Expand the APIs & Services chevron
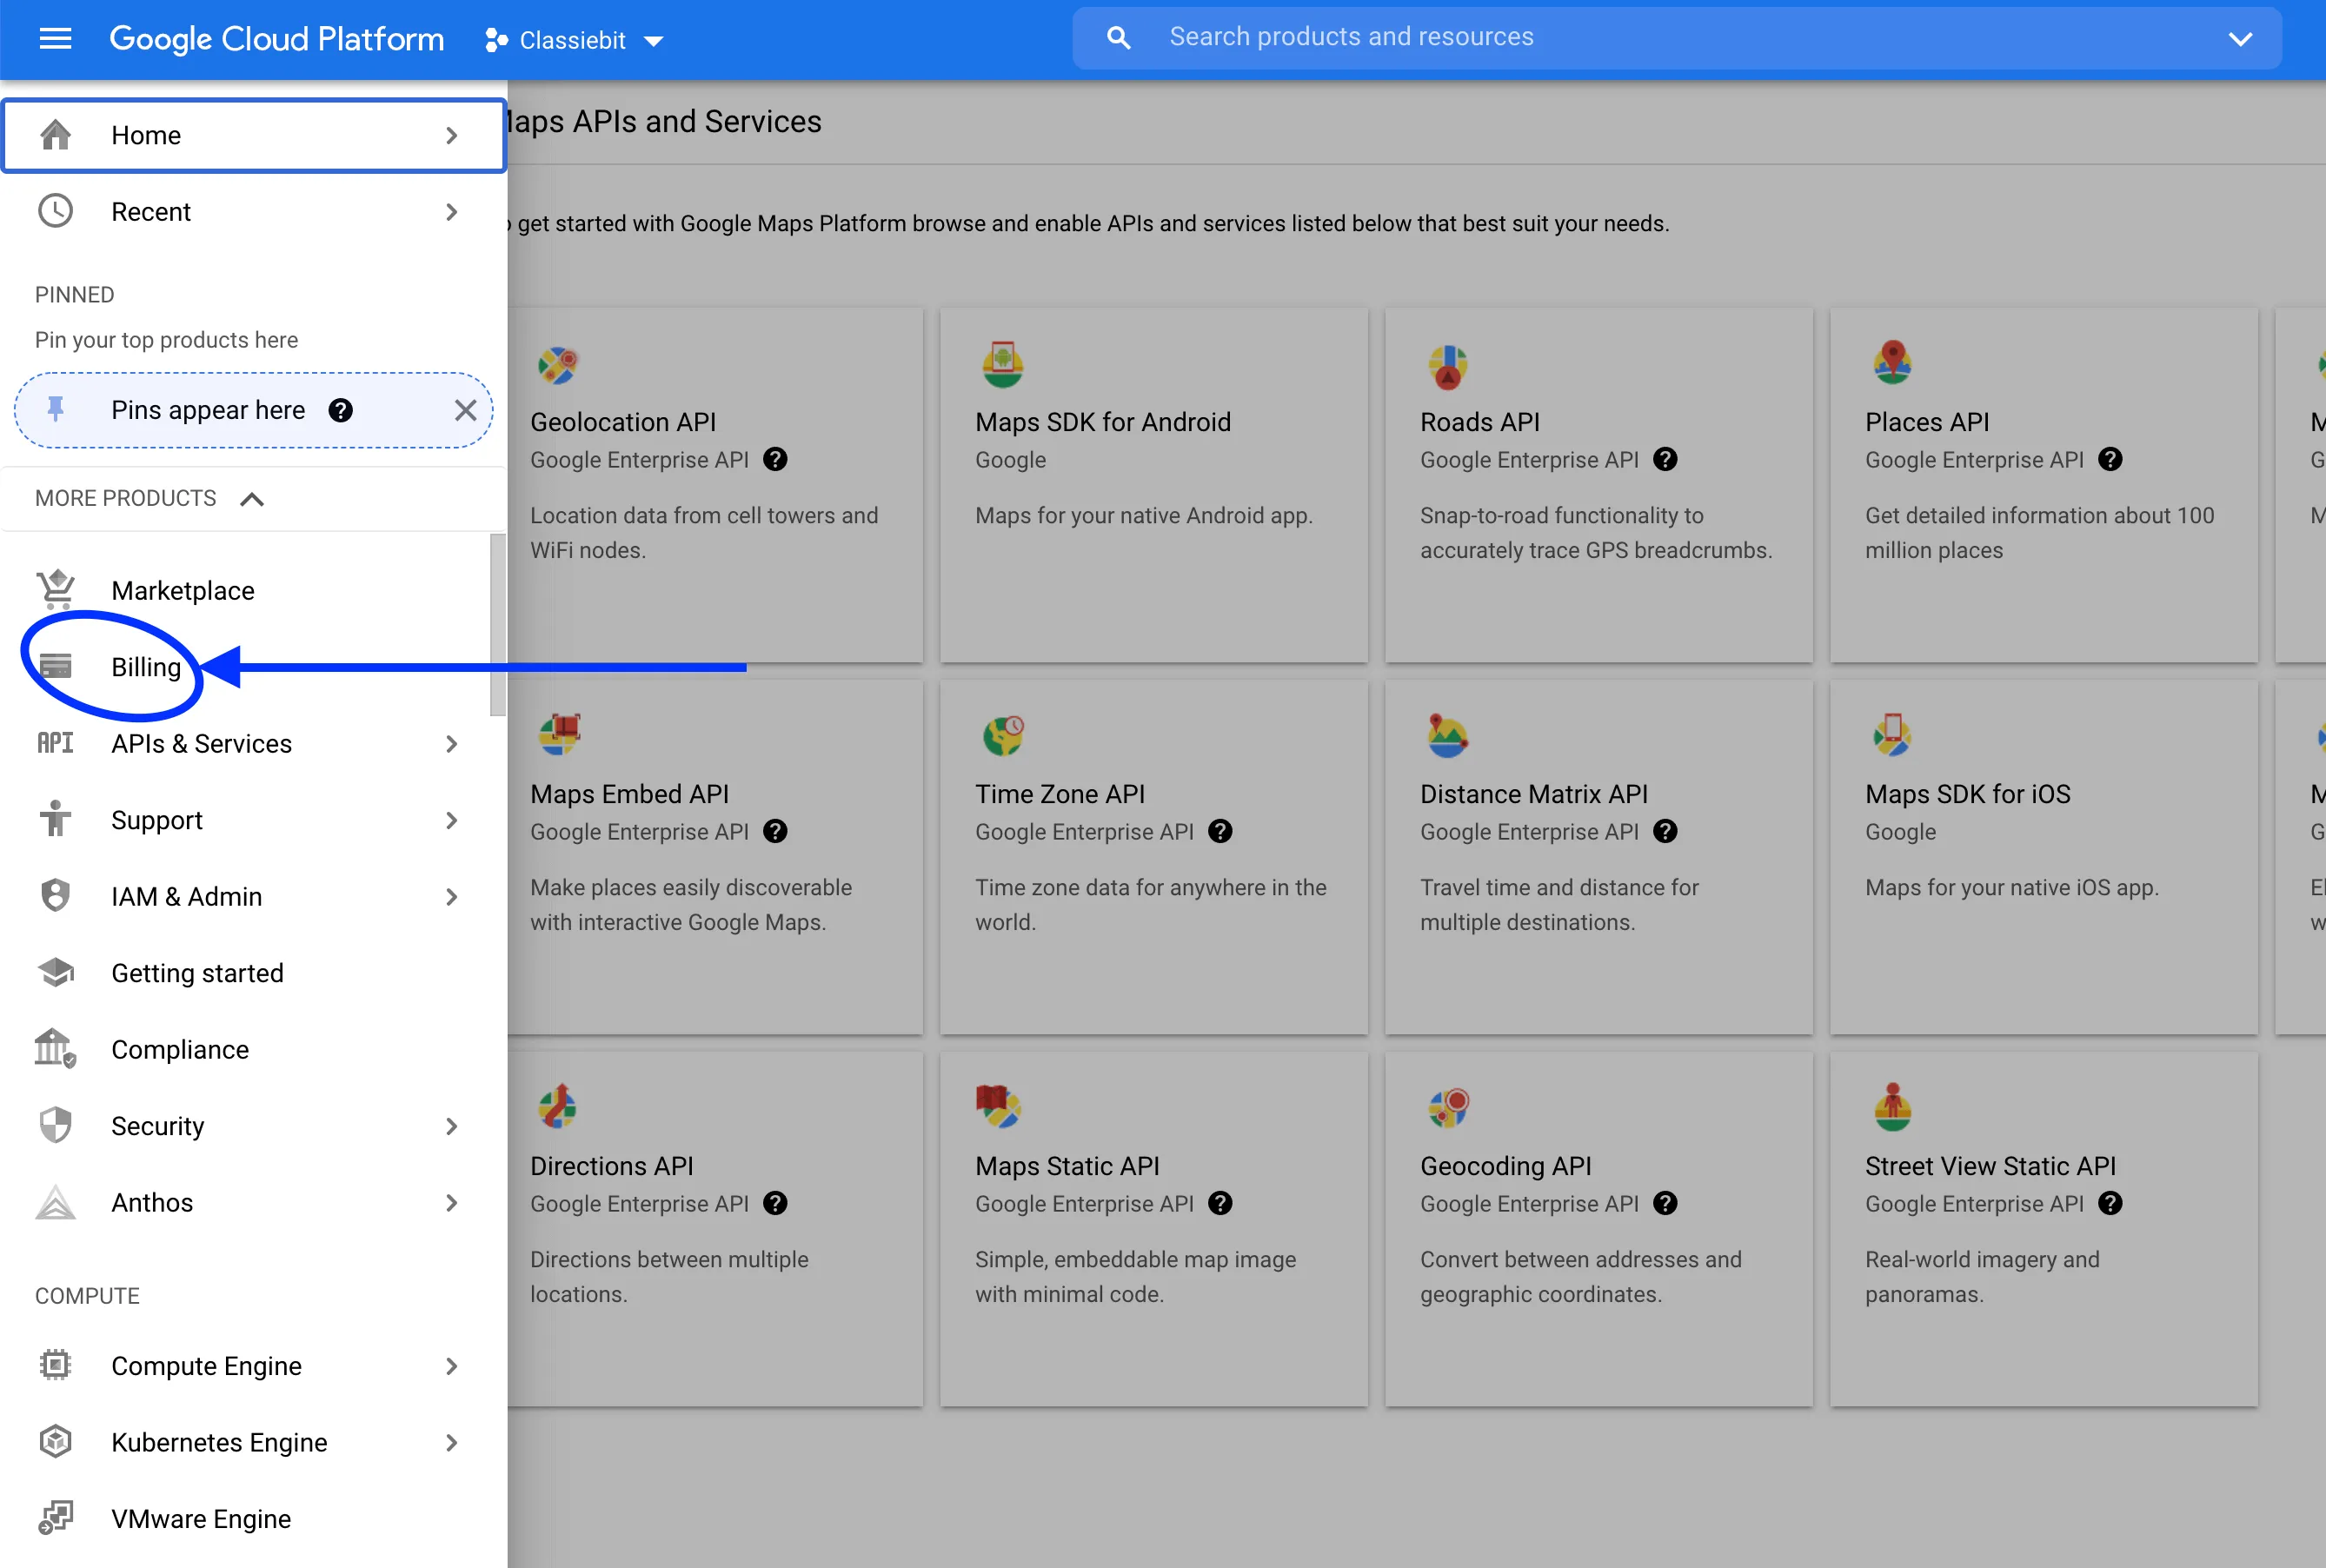2326x1568 pixels. 452,743
